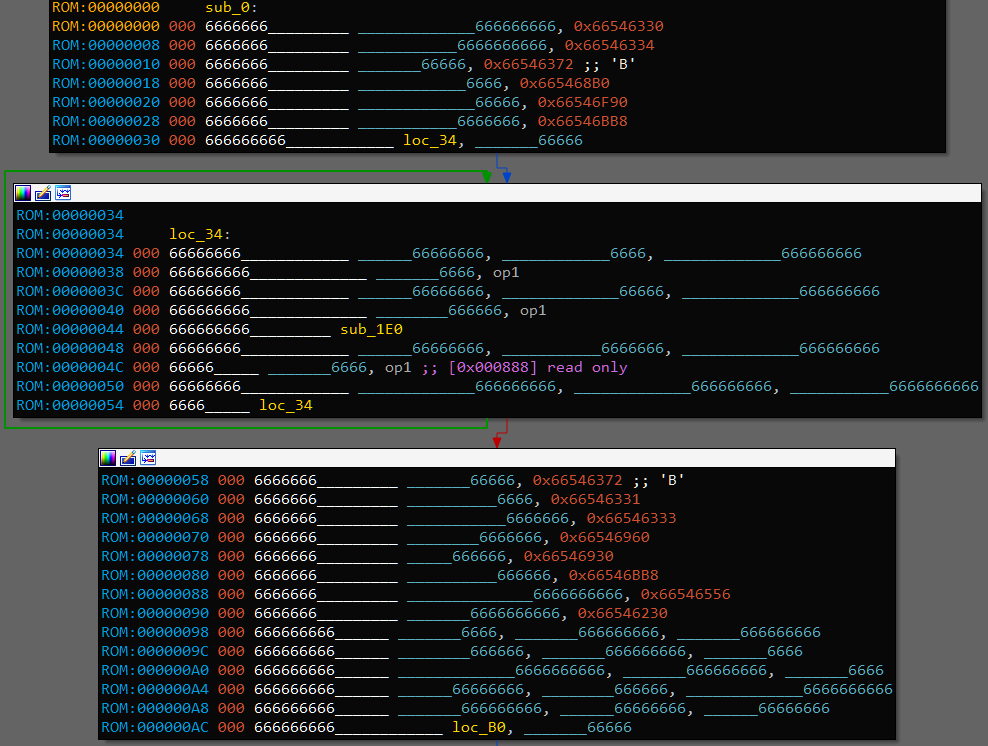988x746 pixels.
Task: Click the immediate value 0x66546230
Action: click(x=622, y=613)
